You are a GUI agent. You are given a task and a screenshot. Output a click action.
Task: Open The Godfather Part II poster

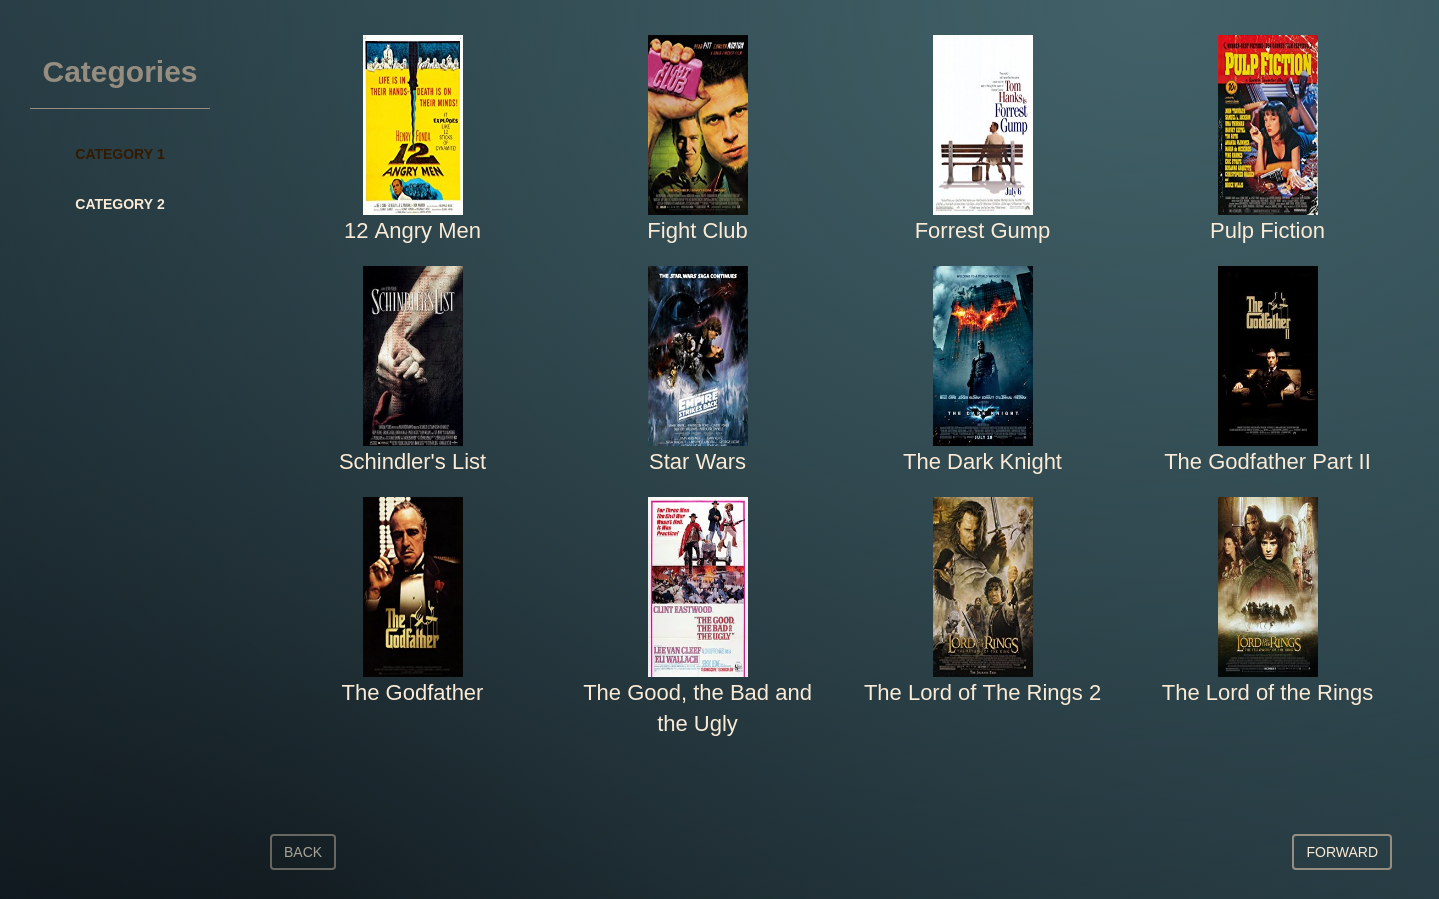pyautogui.click(x=1267, y=356)
